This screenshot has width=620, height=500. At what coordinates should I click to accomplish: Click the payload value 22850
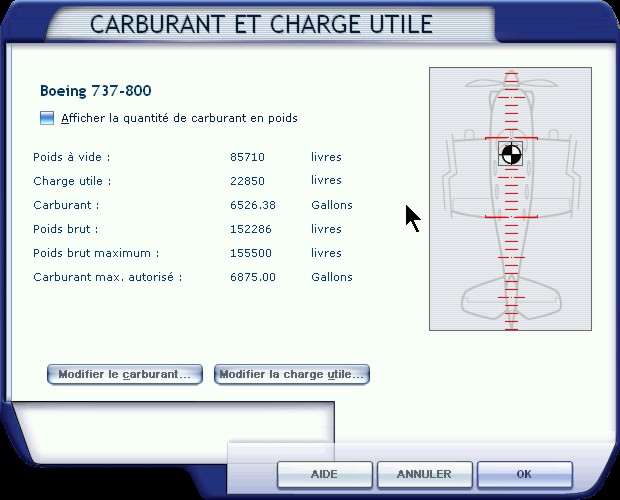(x=248, y=181)
